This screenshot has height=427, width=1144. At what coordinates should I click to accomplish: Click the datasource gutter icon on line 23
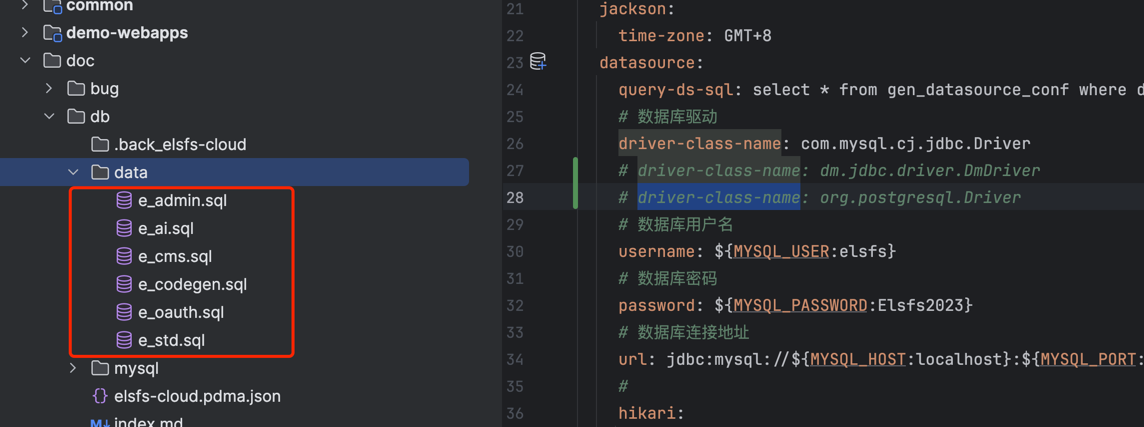[538, 62]
